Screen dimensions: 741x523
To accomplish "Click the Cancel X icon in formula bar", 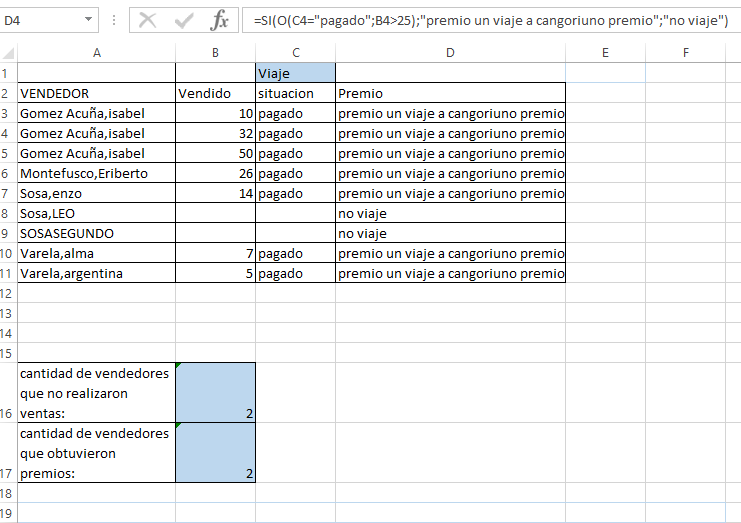I will click(x=148, y=19).
